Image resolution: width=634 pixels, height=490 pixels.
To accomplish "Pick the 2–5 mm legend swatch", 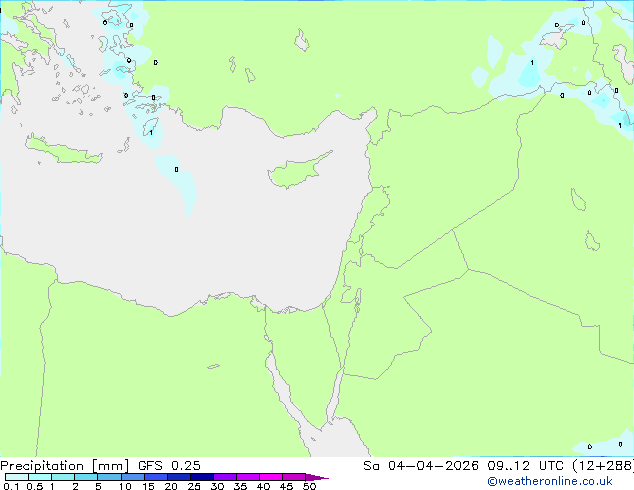I will [x=86, y=477].
